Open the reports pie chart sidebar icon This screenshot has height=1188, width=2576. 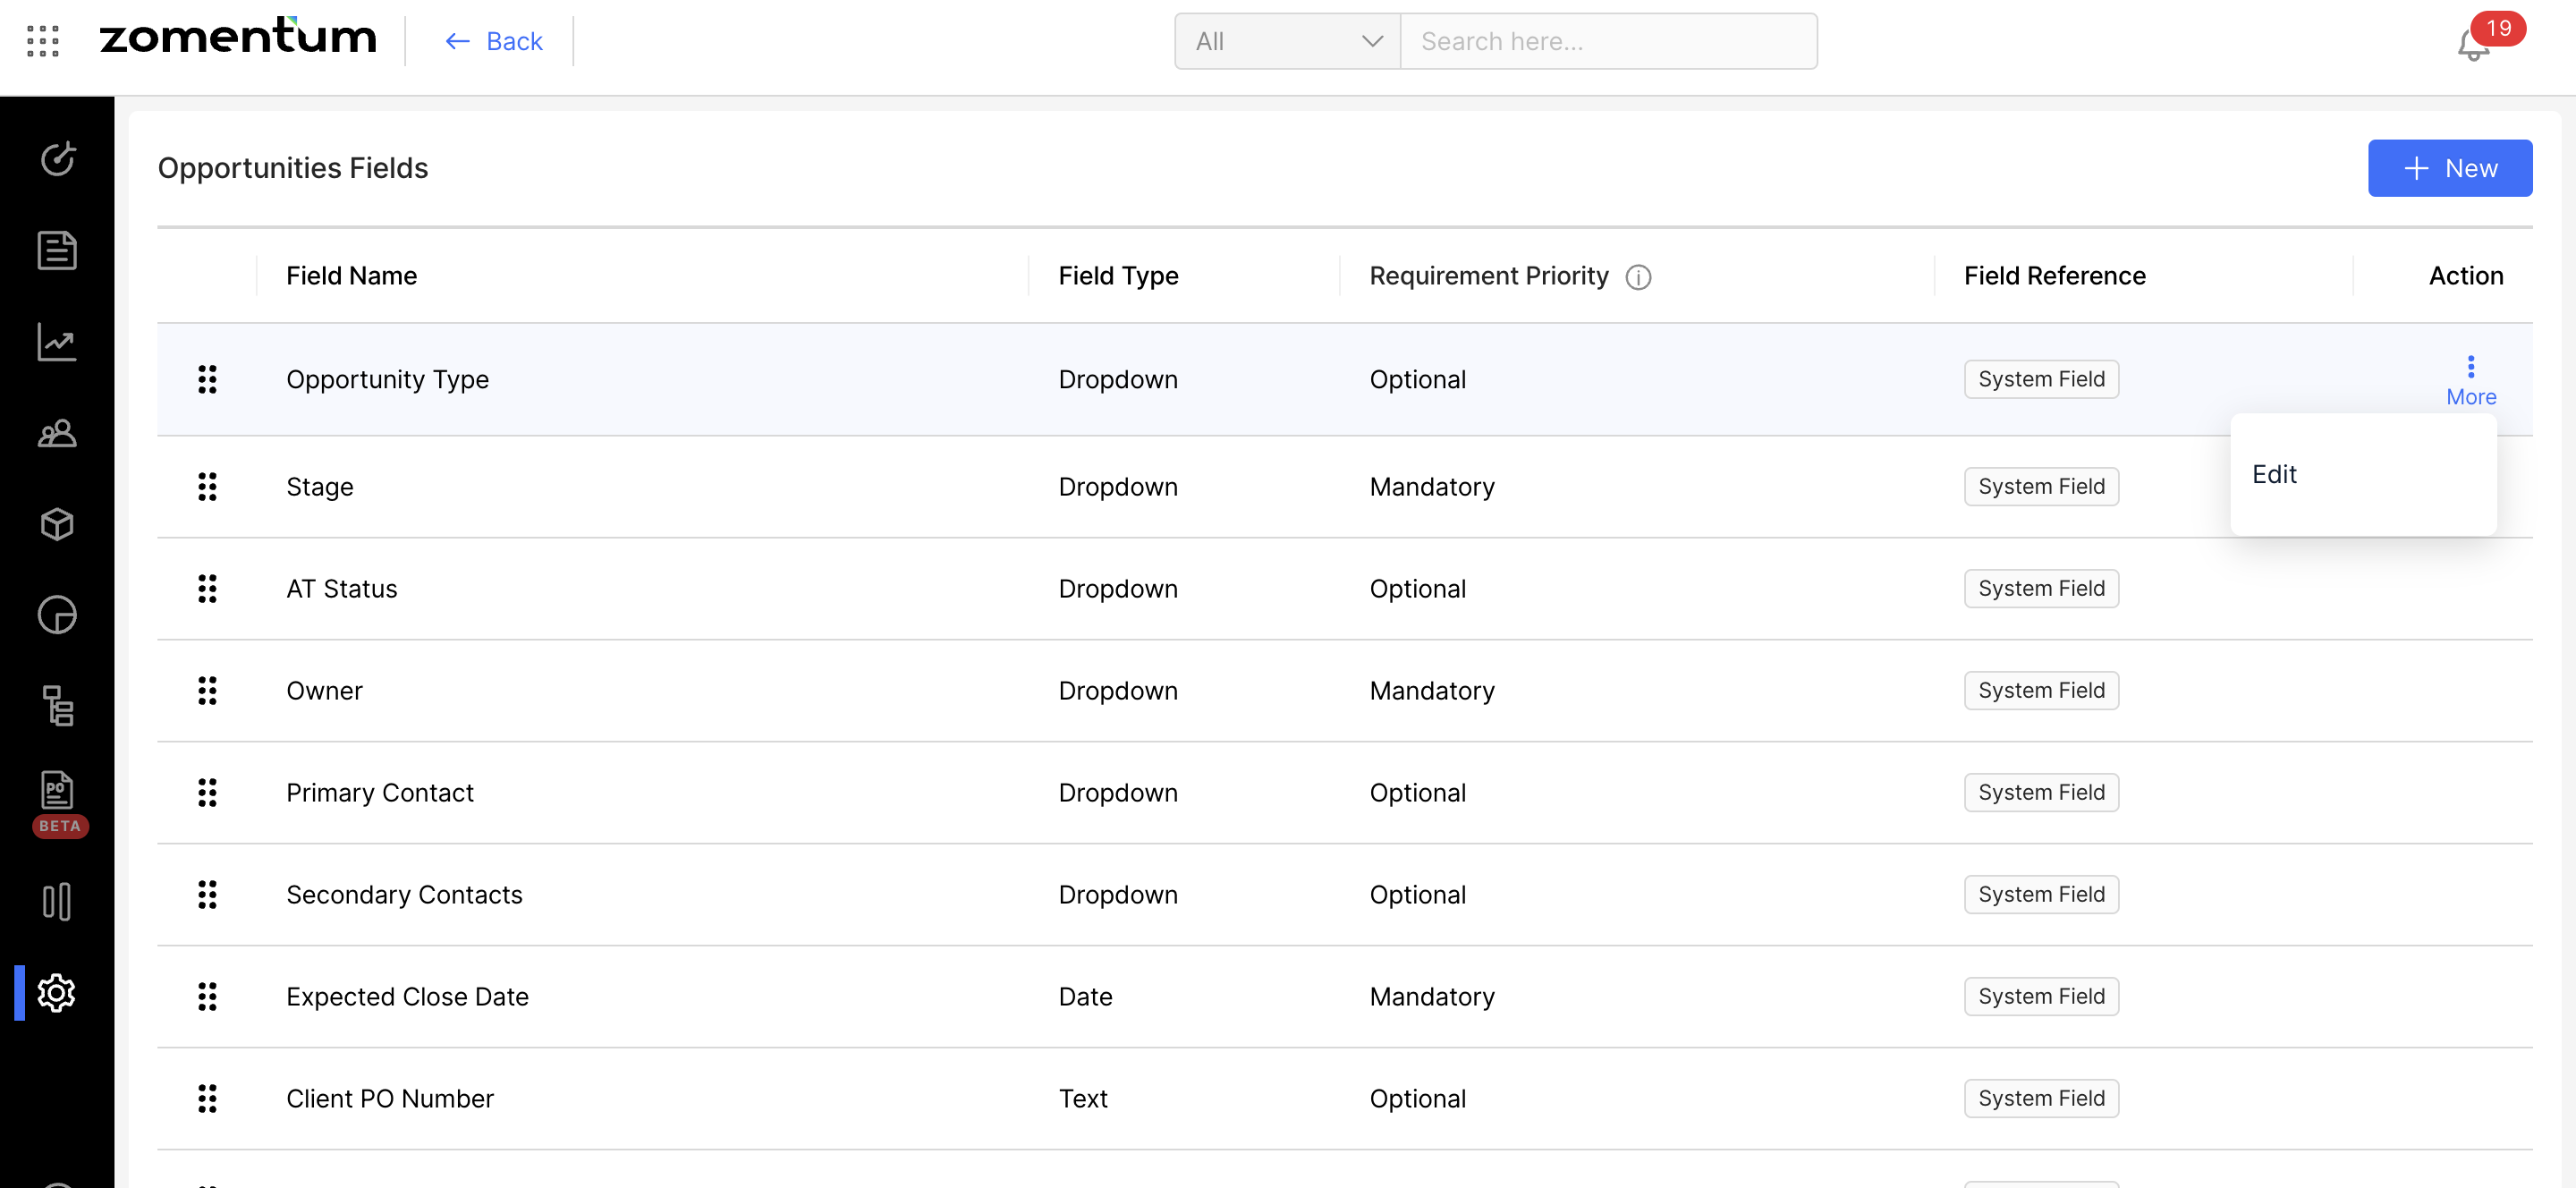point(57,615)
